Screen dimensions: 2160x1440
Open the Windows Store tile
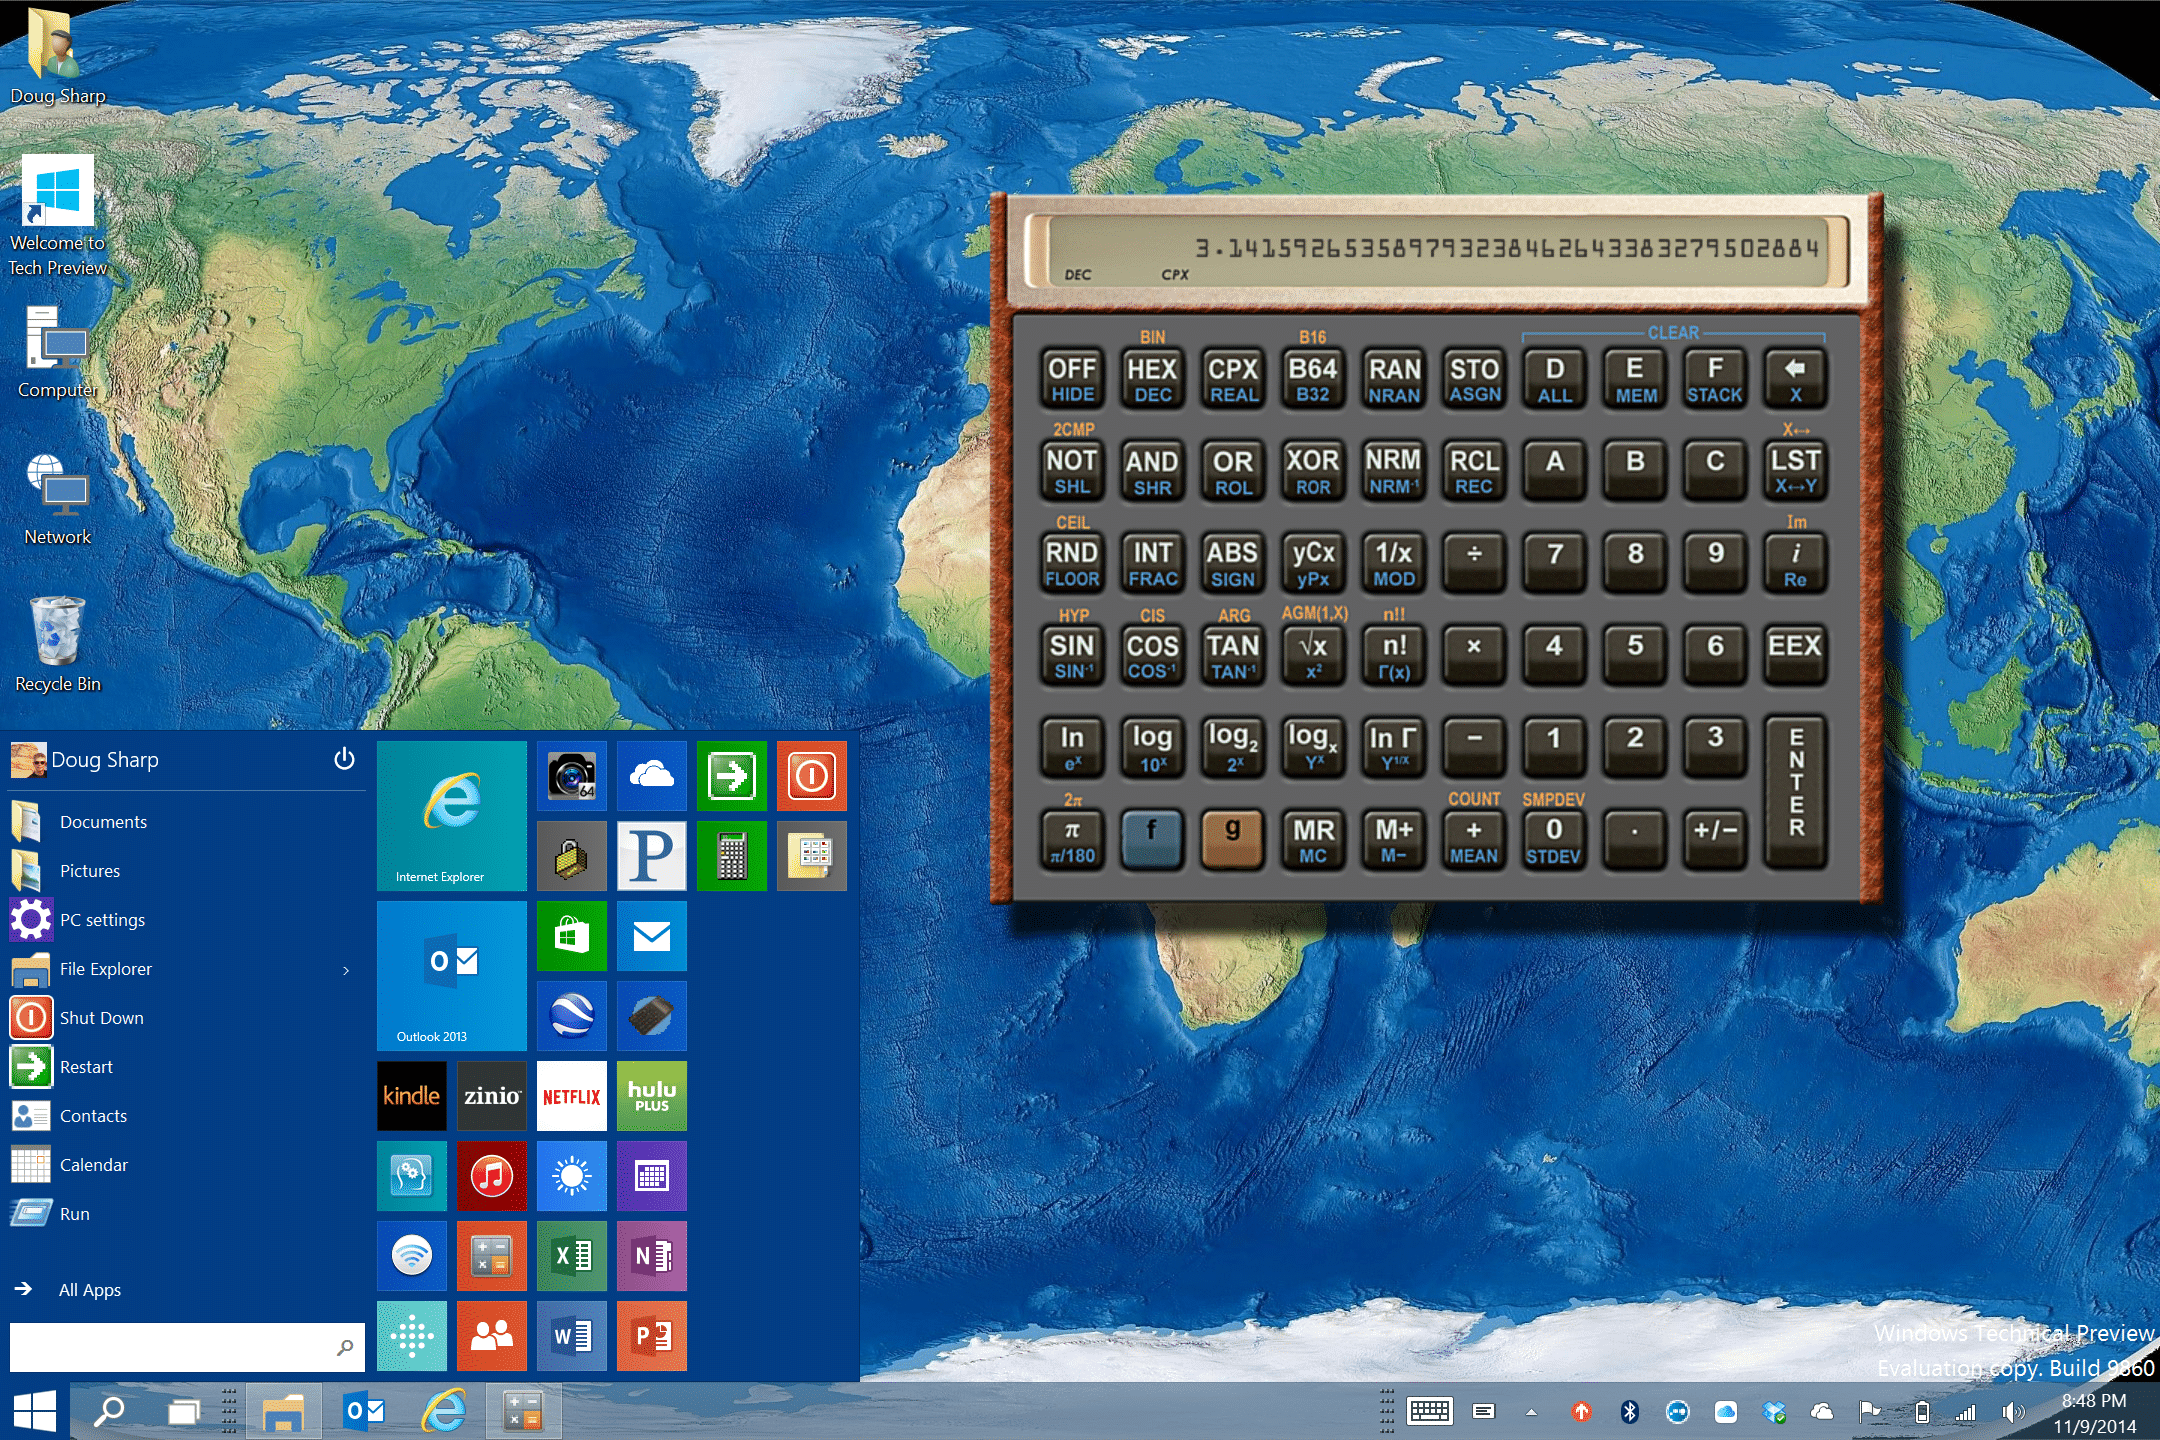[572, 936]
